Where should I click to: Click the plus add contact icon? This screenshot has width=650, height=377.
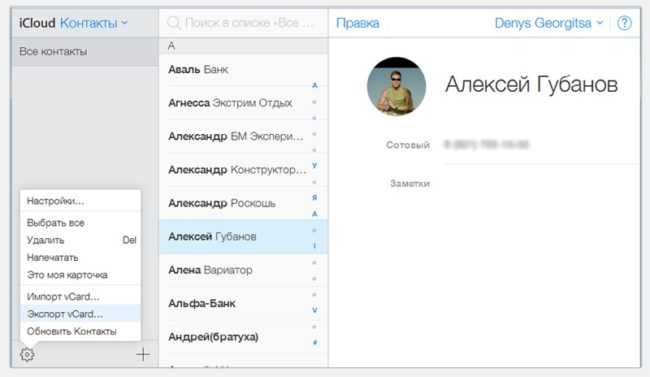coord(143,355)
